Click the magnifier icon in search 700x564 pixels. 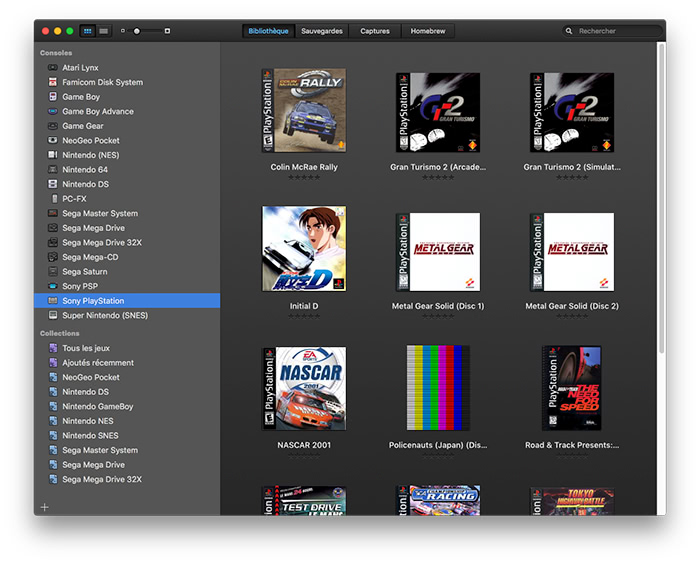pyautogui.click(x=569, y=31)
